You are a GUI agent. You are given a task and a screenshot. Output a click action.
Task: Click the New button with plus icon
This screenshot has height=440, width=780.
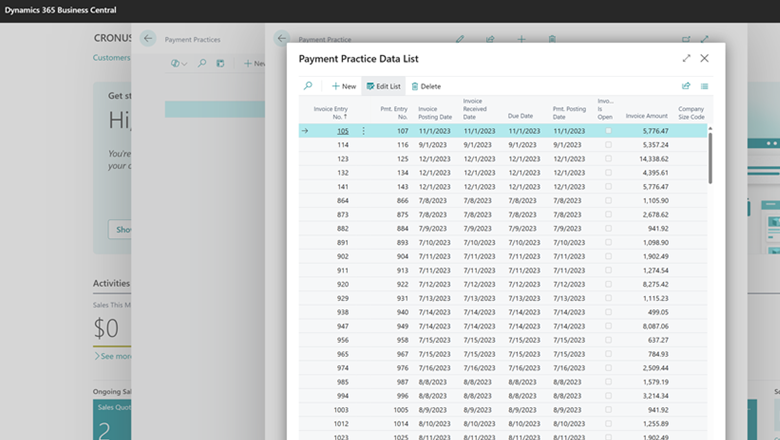343,86
